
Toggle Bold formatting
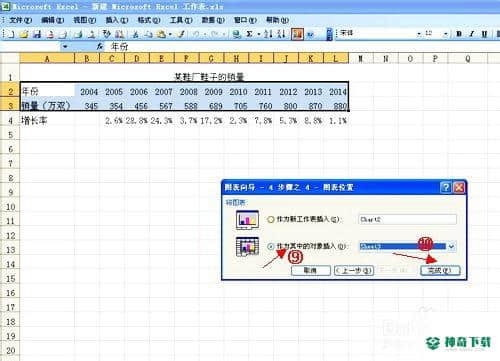click(x=459, y=34)
